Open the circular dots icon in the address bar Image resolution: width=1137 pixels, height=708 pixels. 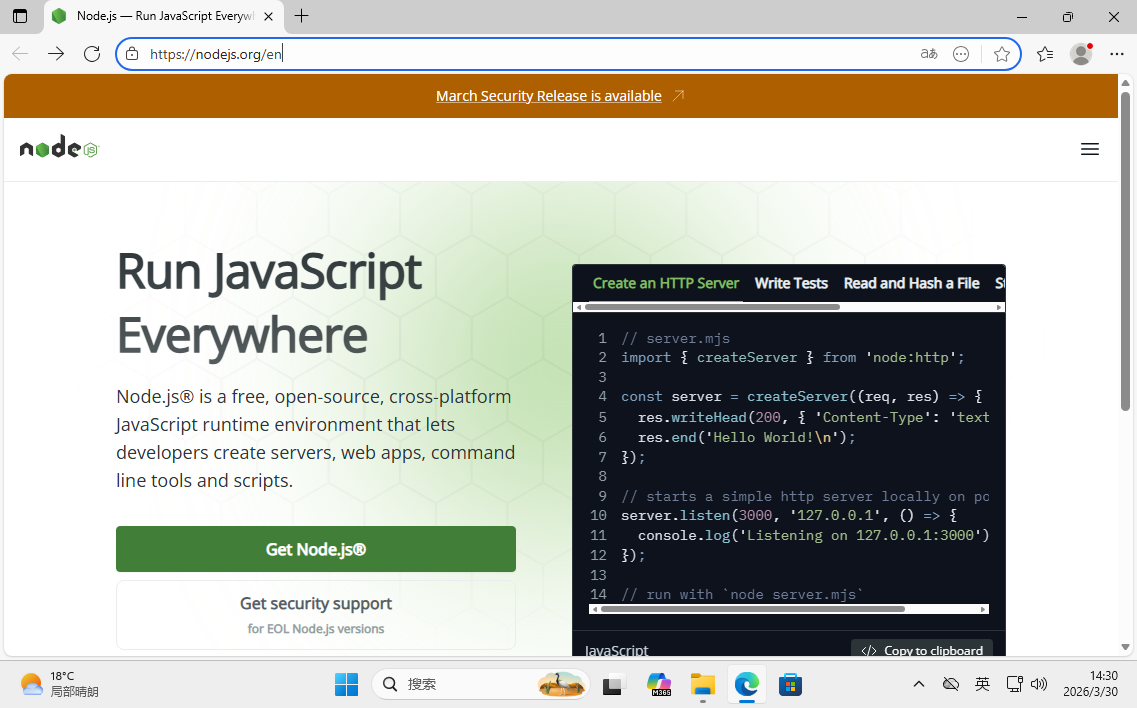[x=961, y=54]
